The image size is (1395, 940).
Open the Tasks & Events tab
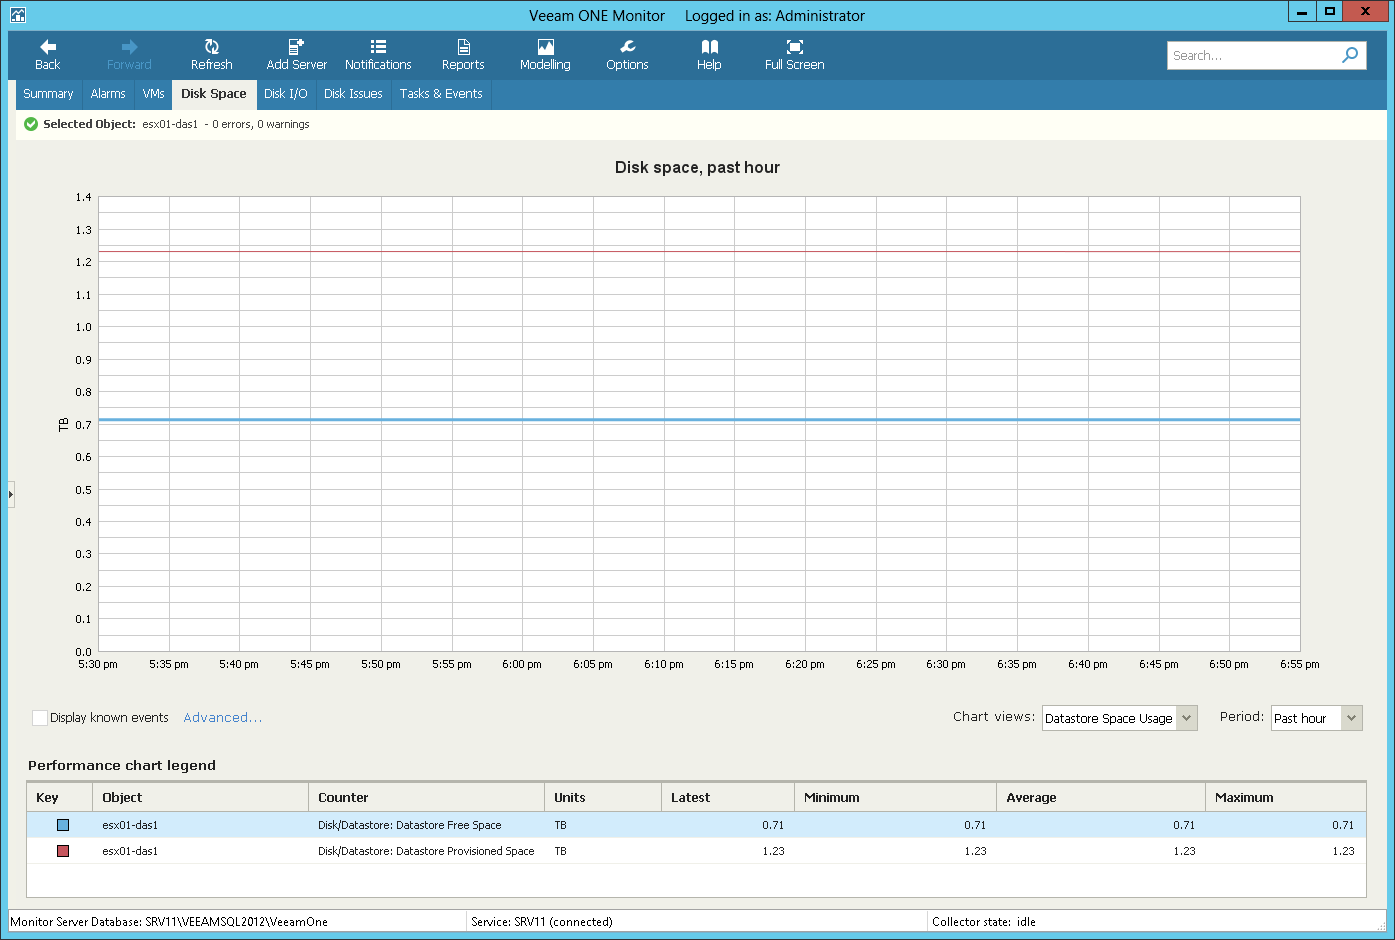(441, 94)
